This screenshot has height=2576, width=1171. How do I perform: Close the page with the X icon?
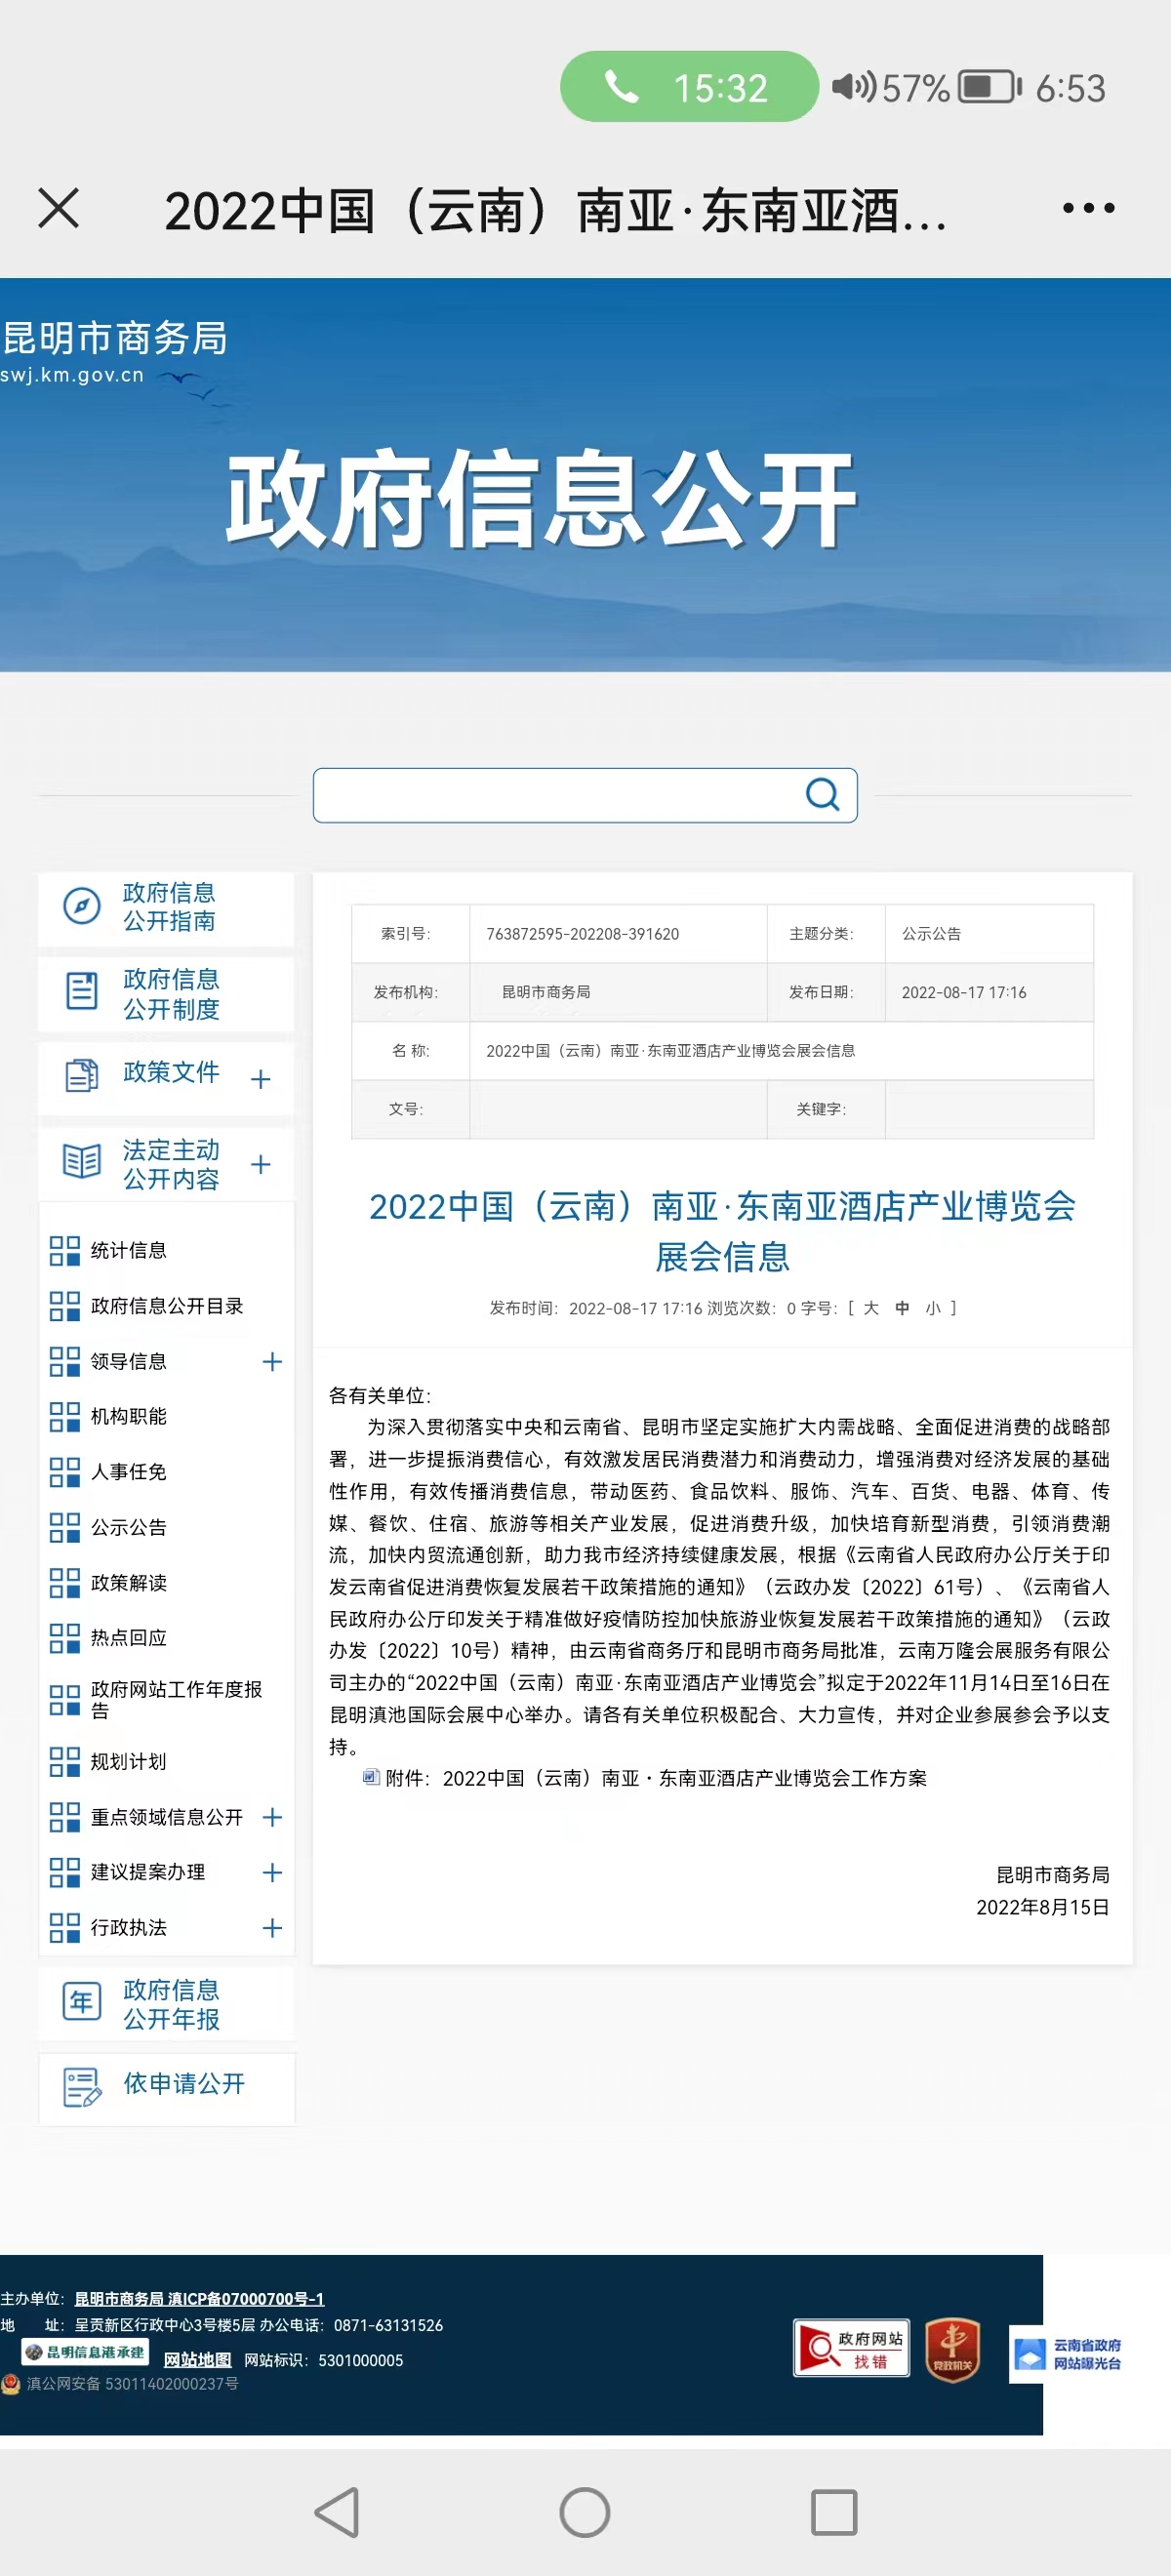(59, 209)
